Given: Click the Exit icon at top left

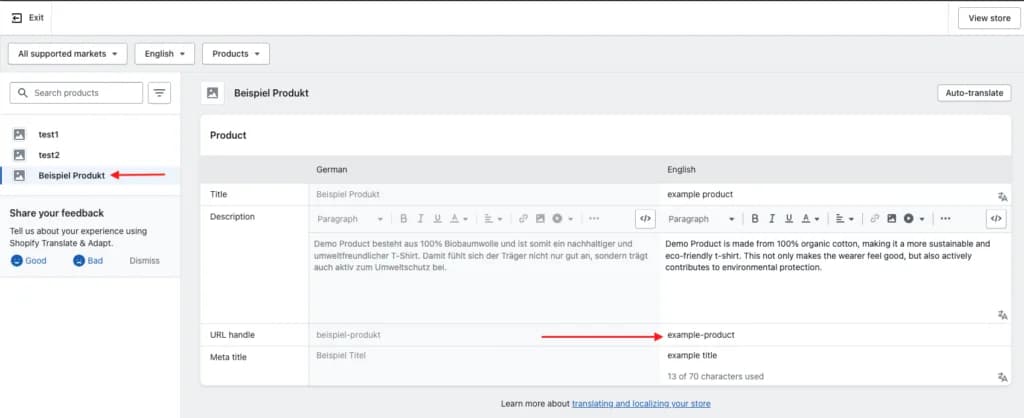Looking at the screenshot, I should (17, 18).
